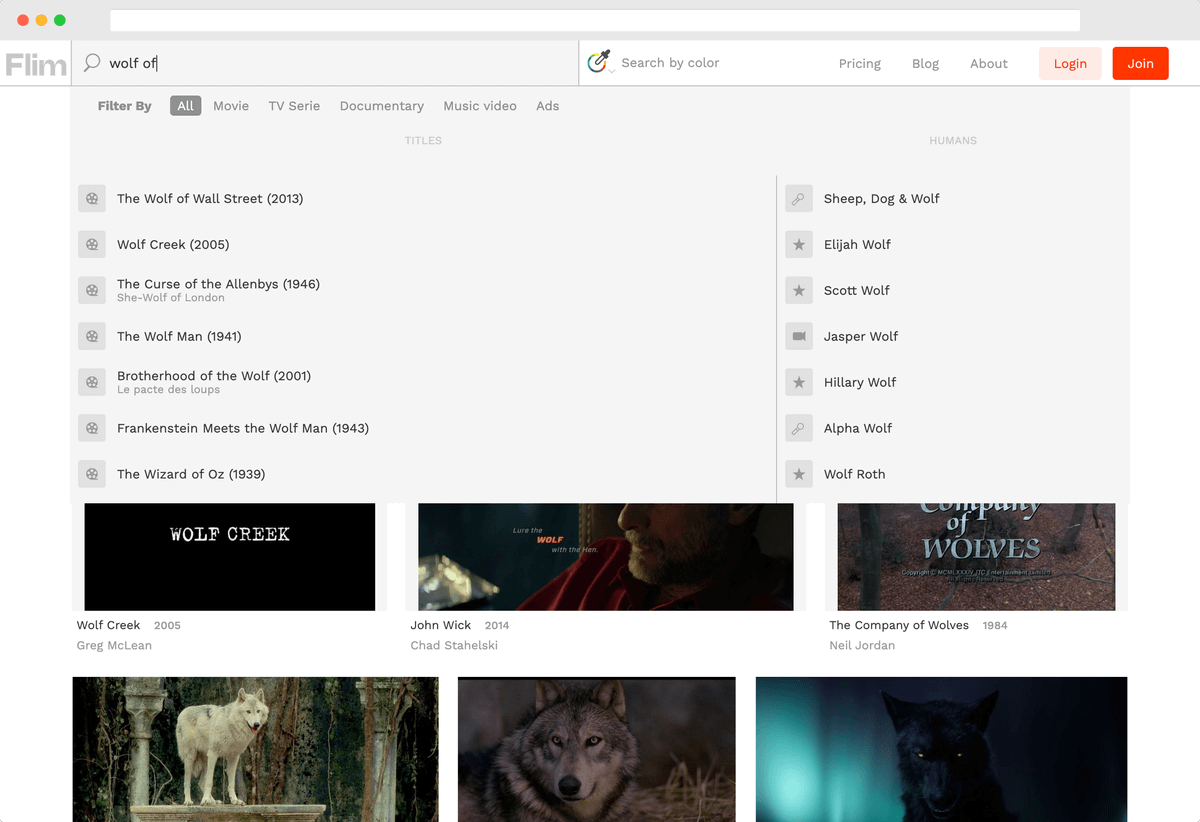Click star icon beside Hillary Wolf
The height and width of the screenshot is (822, 1200).
tap(799, 382)
